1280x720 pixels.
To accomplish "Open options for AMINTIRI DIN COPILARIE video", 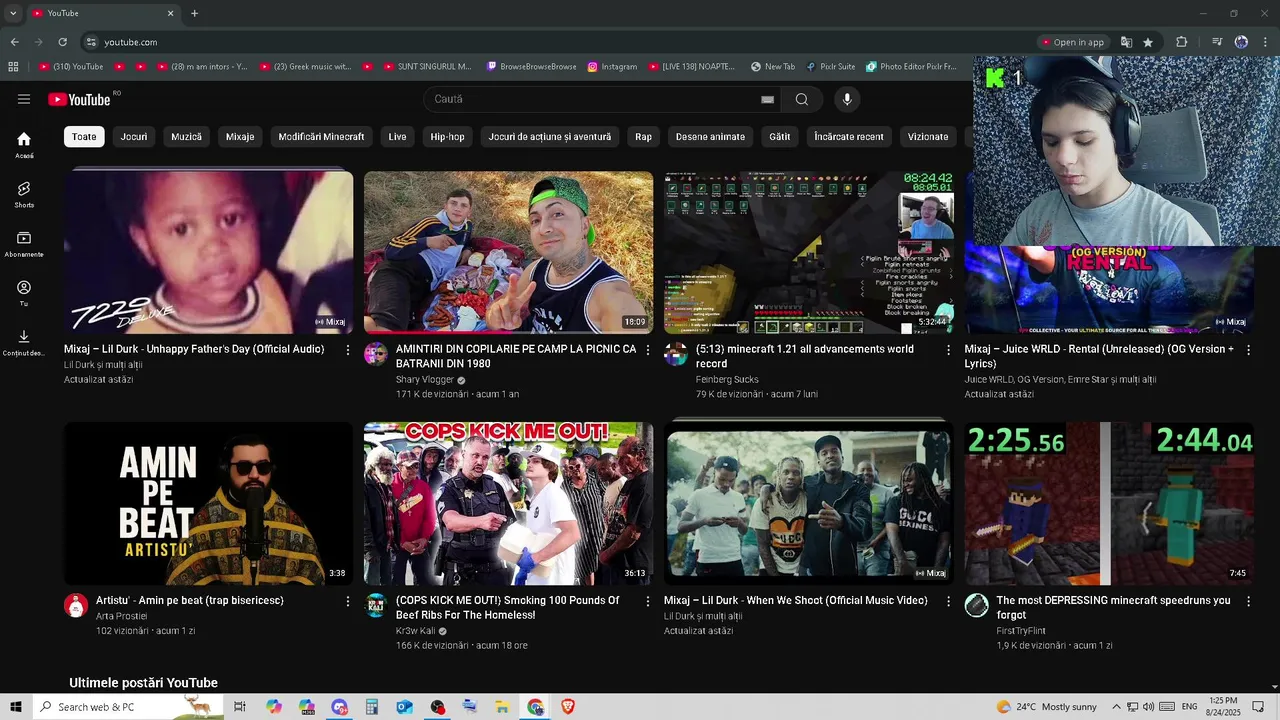I will pyautogui.click(x=648, y=350).
